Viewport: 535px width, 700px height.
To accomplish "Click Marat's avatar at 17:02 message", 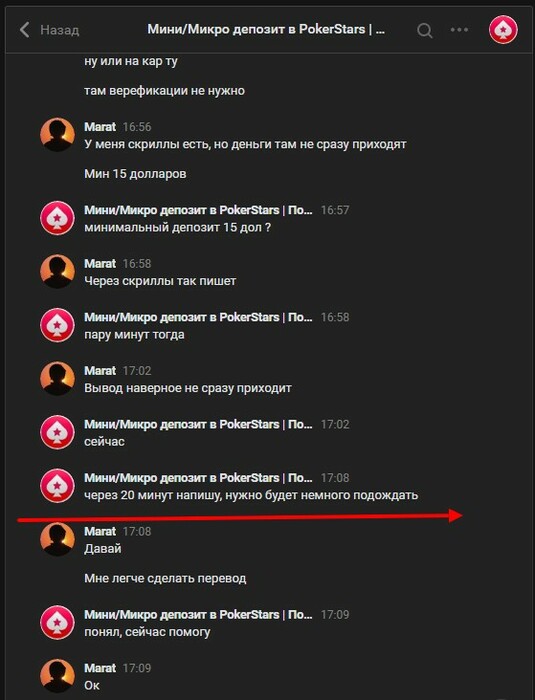I will click(x=57, y=379).
